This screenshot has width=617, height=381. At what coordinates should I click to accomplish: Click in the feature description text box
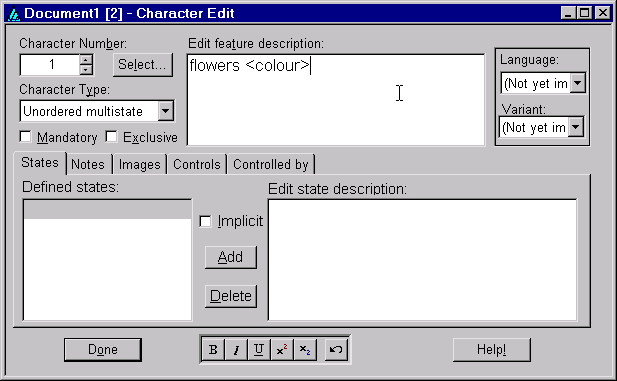(336, 100)
